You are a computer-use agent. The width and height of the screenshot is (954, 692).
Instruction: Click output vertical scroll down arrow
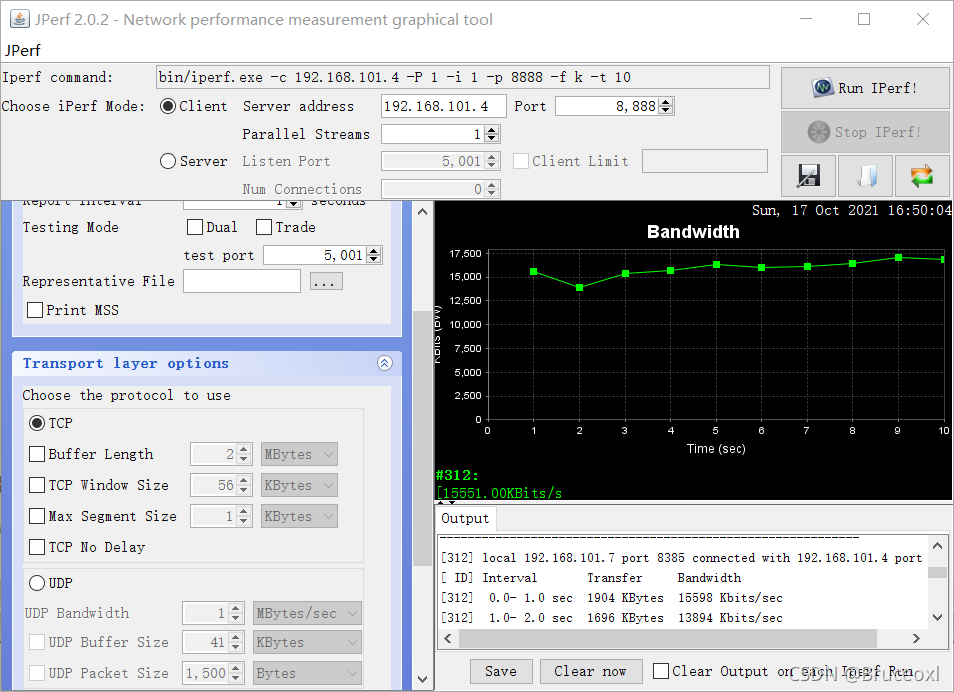tap(938, 617)
